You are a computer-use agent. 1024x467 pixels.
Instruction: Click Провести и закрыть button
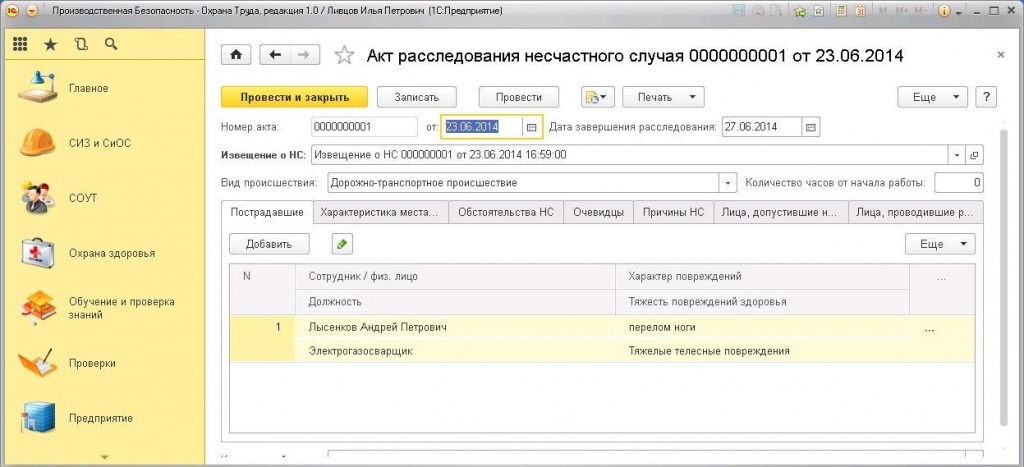pos(295,97)
